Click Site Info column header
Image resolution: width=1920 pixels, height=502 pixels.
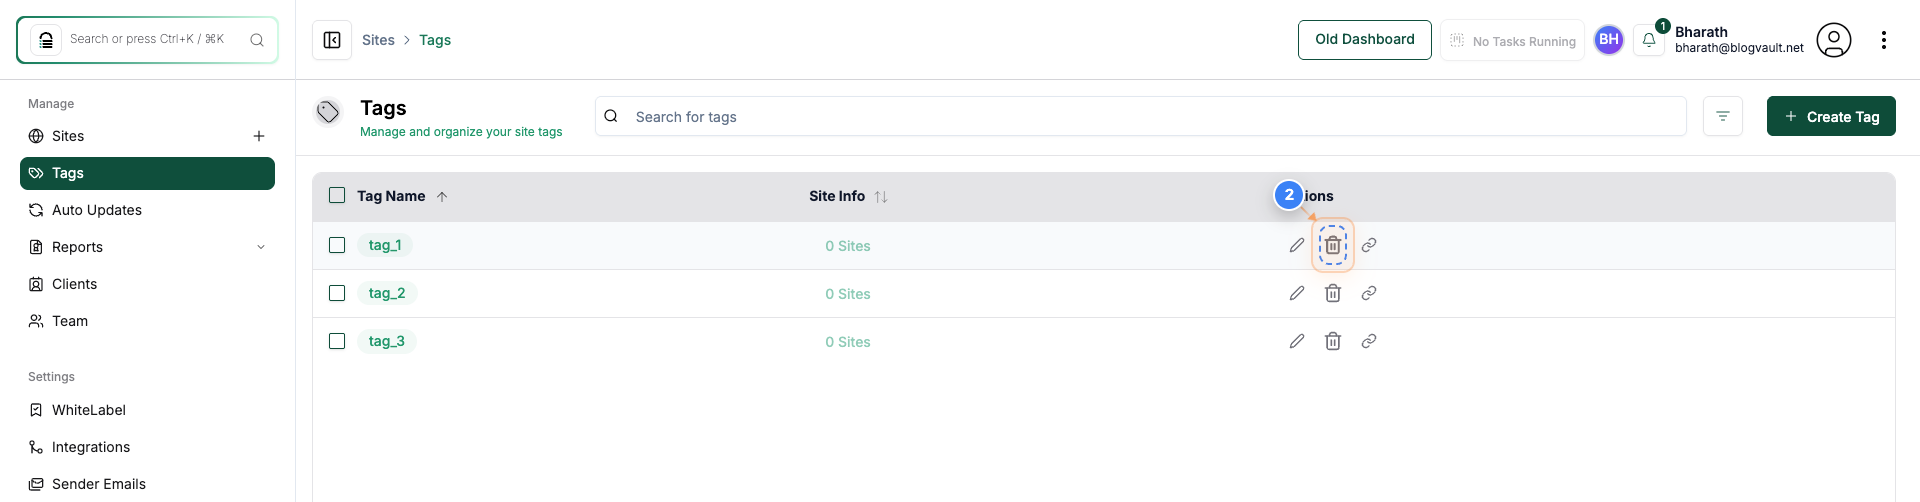coord(837,196)
